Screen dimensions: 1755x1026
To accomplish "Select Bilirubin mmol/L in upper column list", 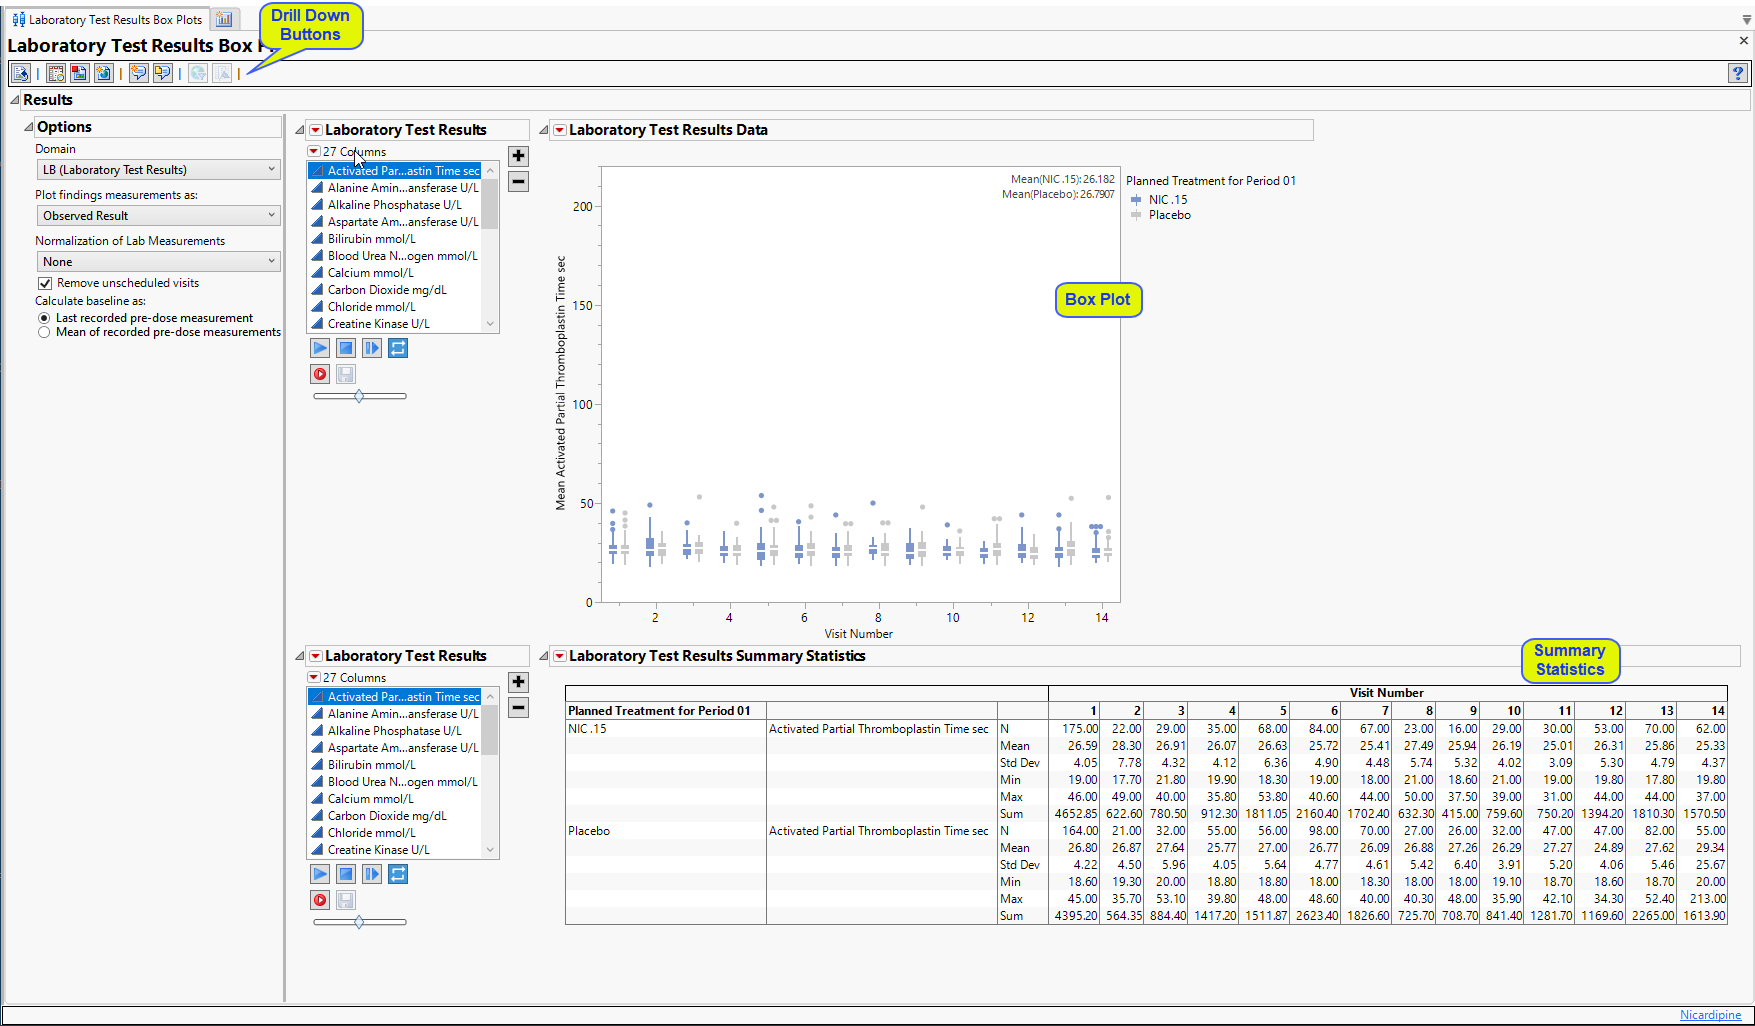I will point(371,239).
